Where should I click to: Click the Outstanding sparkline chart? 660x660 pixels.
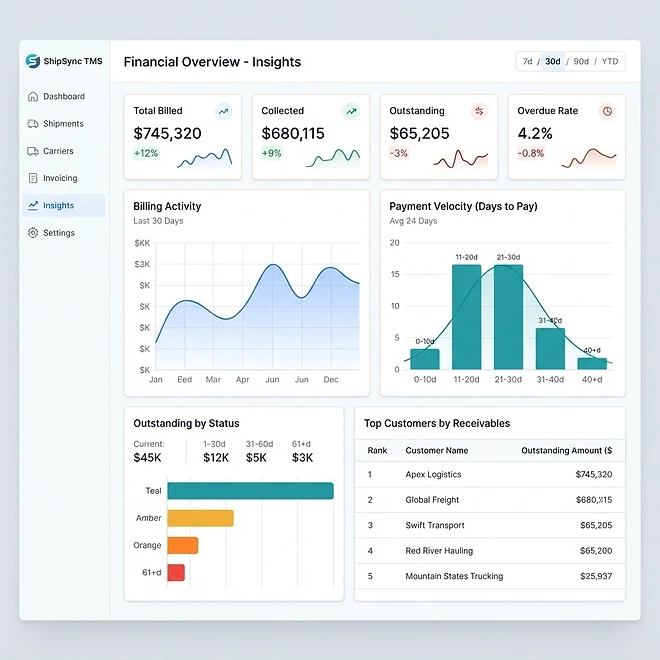(460, 159)
